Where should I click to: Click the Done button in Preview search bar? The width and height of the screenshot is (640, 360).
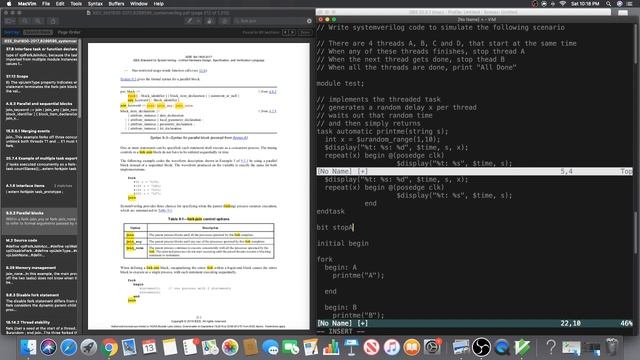[305, 32]
